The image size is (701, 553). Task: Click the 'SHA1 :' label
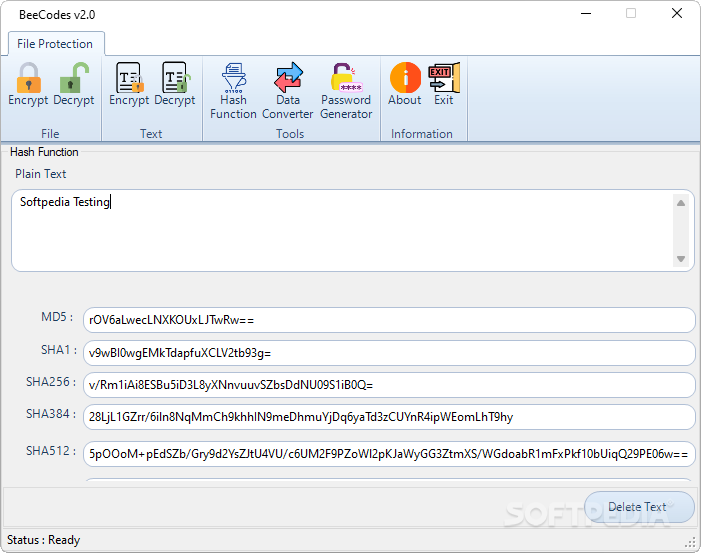[59, 350]
